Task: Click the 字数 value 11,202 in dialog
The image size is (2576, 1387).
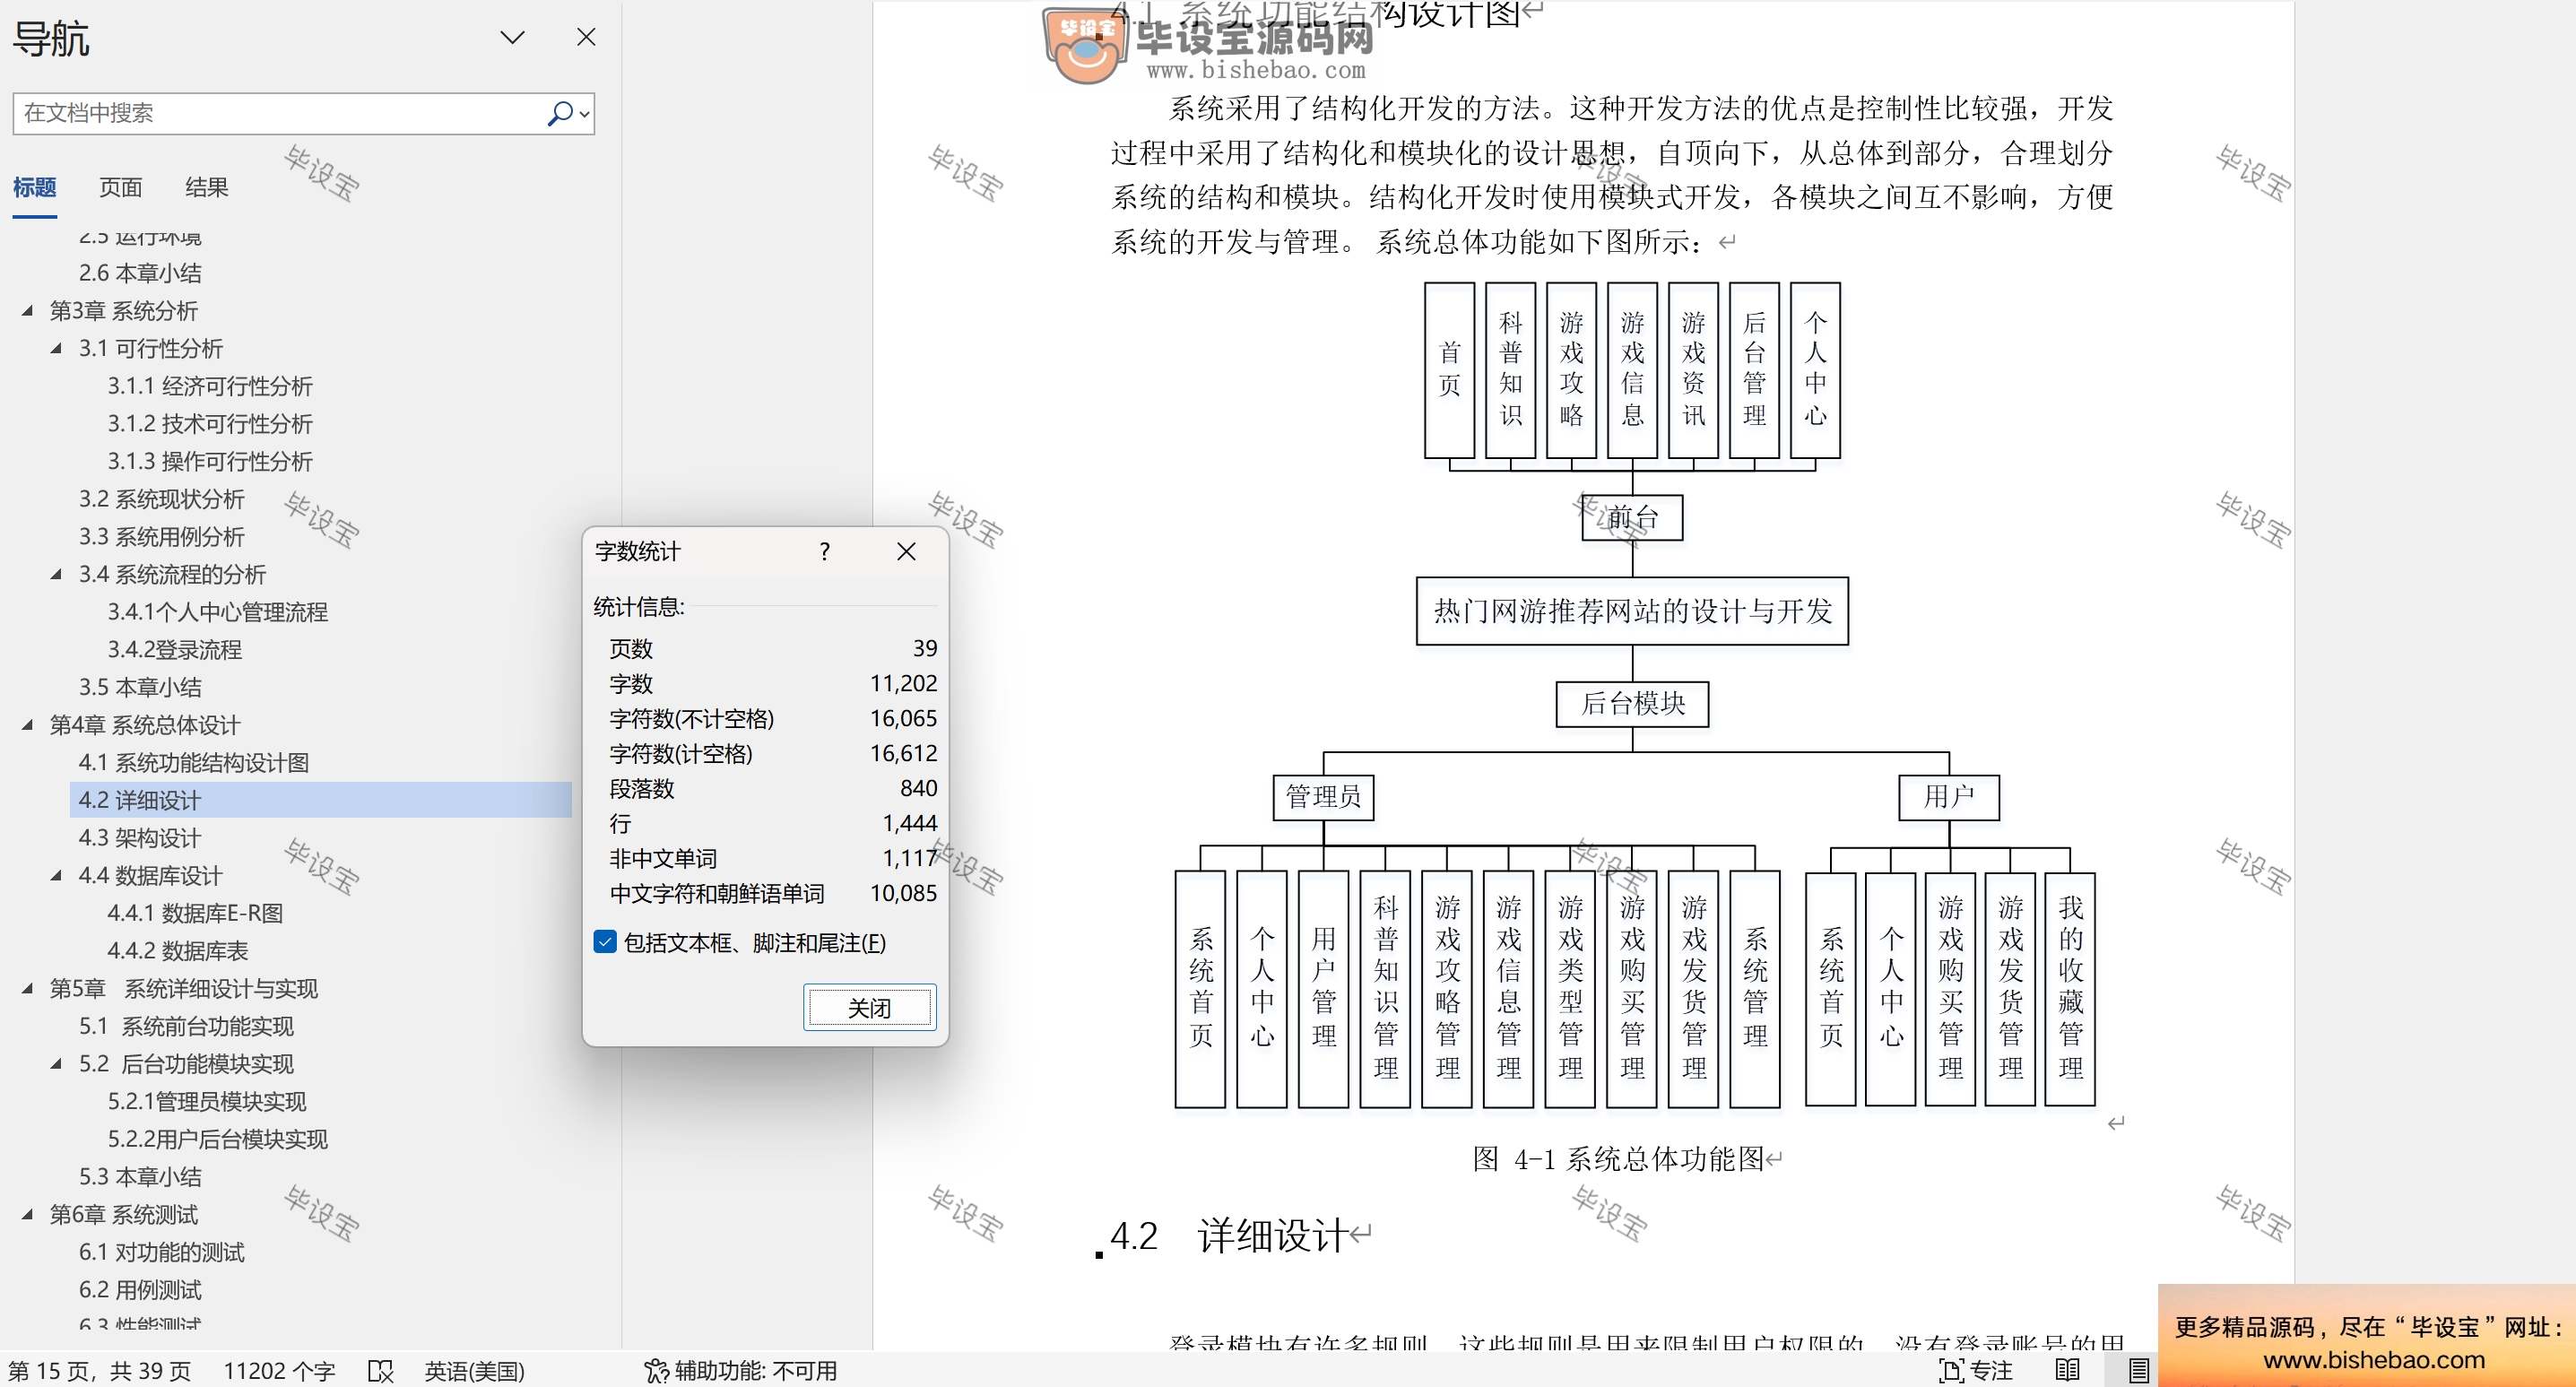Action: pos(903,683)
